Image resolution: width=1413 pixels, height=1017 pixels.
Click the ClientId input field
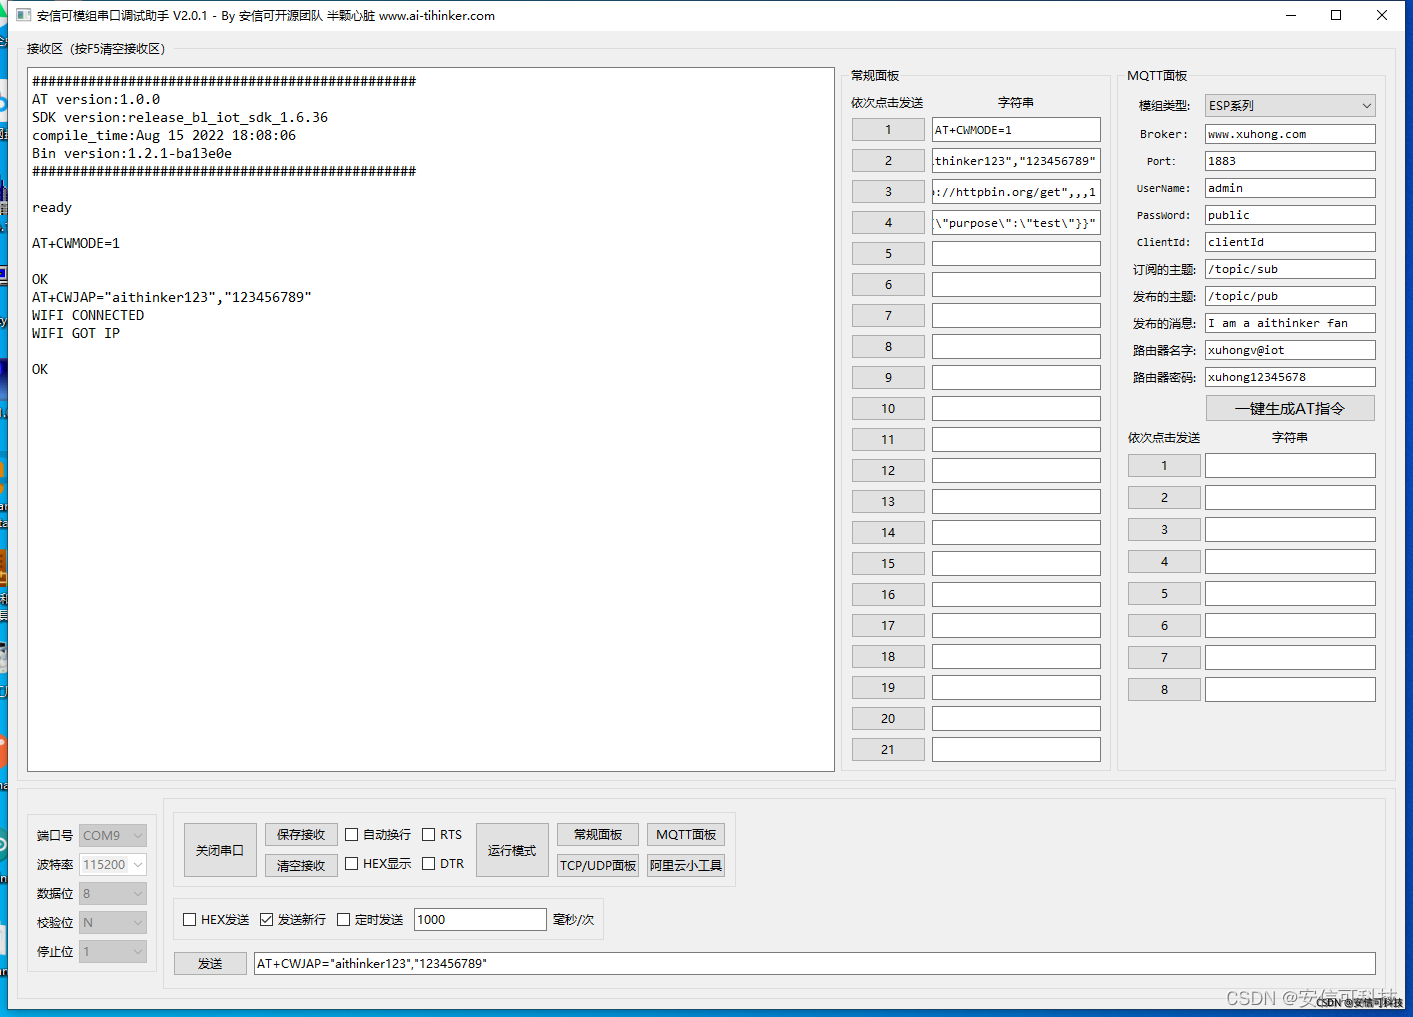click(x=1290, y=241)
